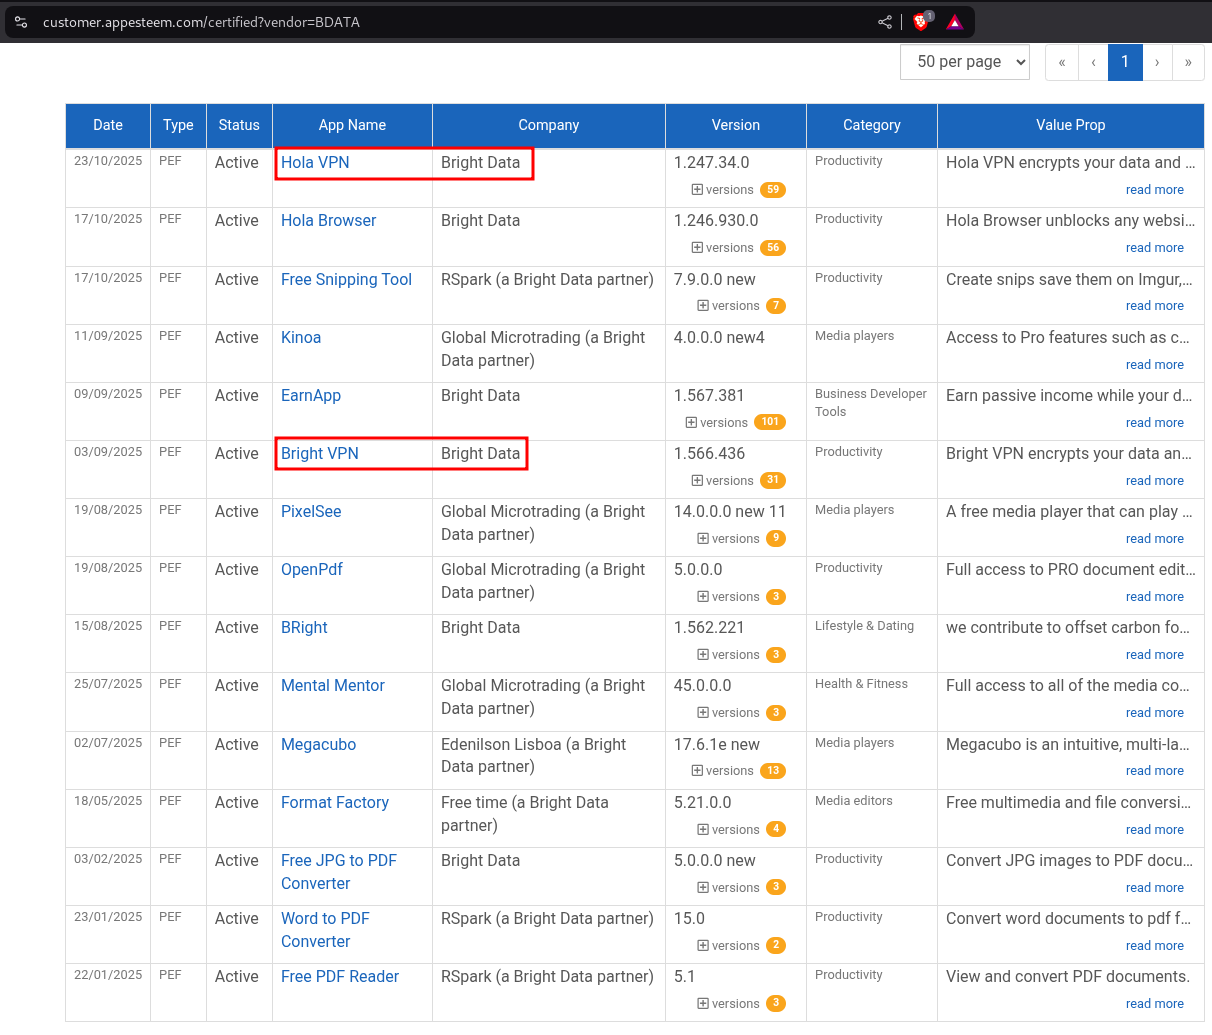1212x1035 pixels.
Task: Click the 101 versions badge for EarnApp
Action: tap(769, 423)
